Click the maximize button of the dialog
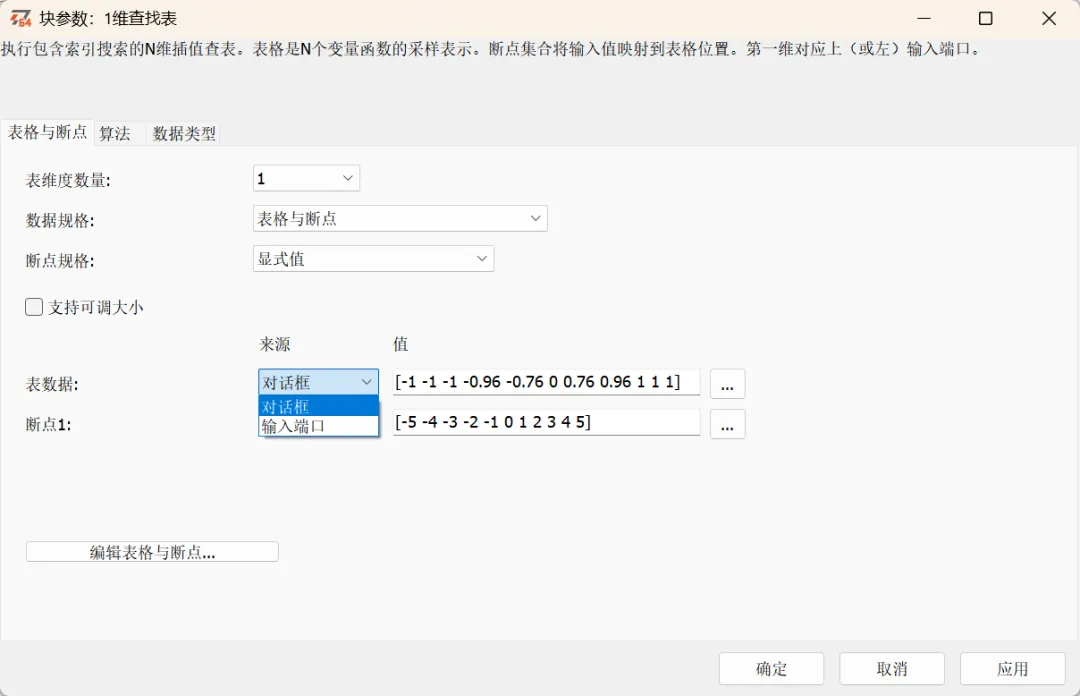This screenshot has width=1080, height=696. 985,18
